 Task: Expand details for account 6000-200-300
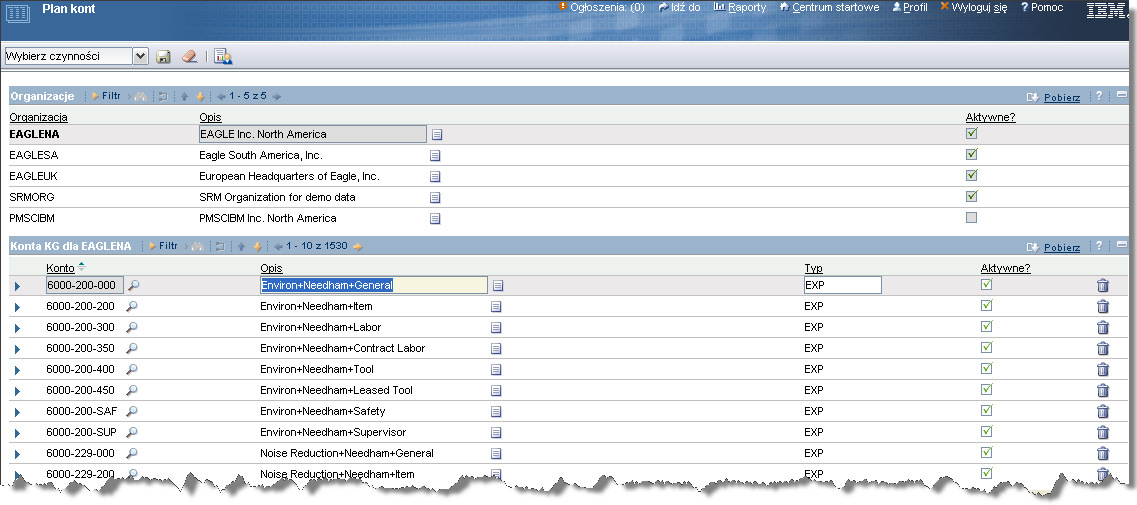click(x=18, y=329)
